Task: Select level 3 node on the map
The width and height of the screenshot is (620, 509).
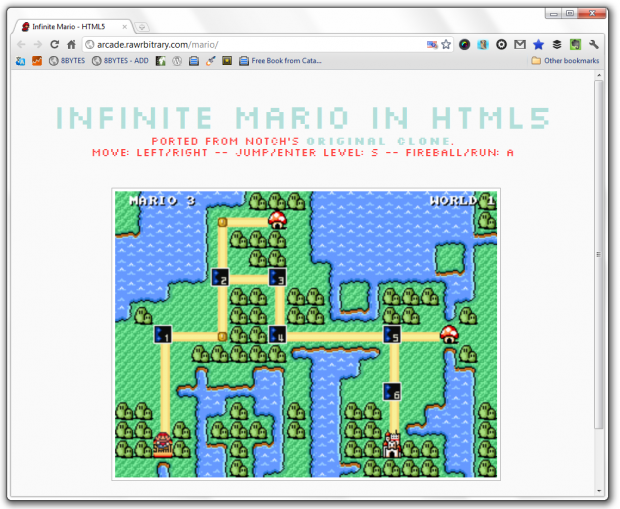Action: click(277, 277)
